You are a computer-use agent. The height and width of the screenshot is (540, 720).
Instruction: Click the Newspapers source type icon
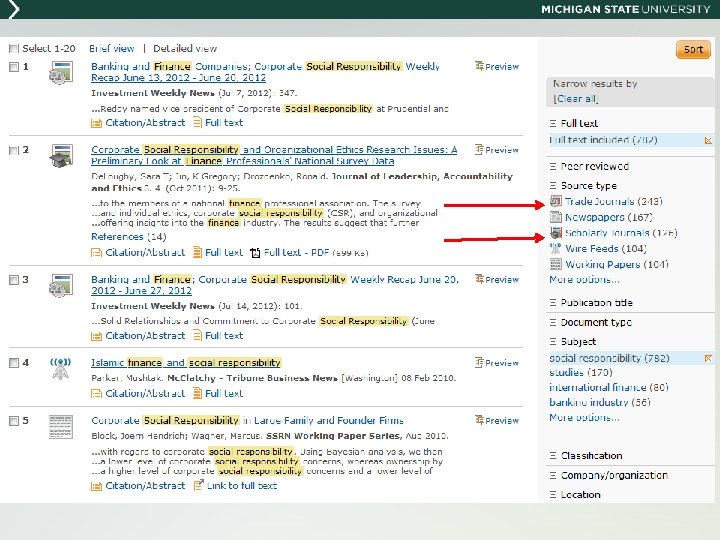[x=556, y=217]
